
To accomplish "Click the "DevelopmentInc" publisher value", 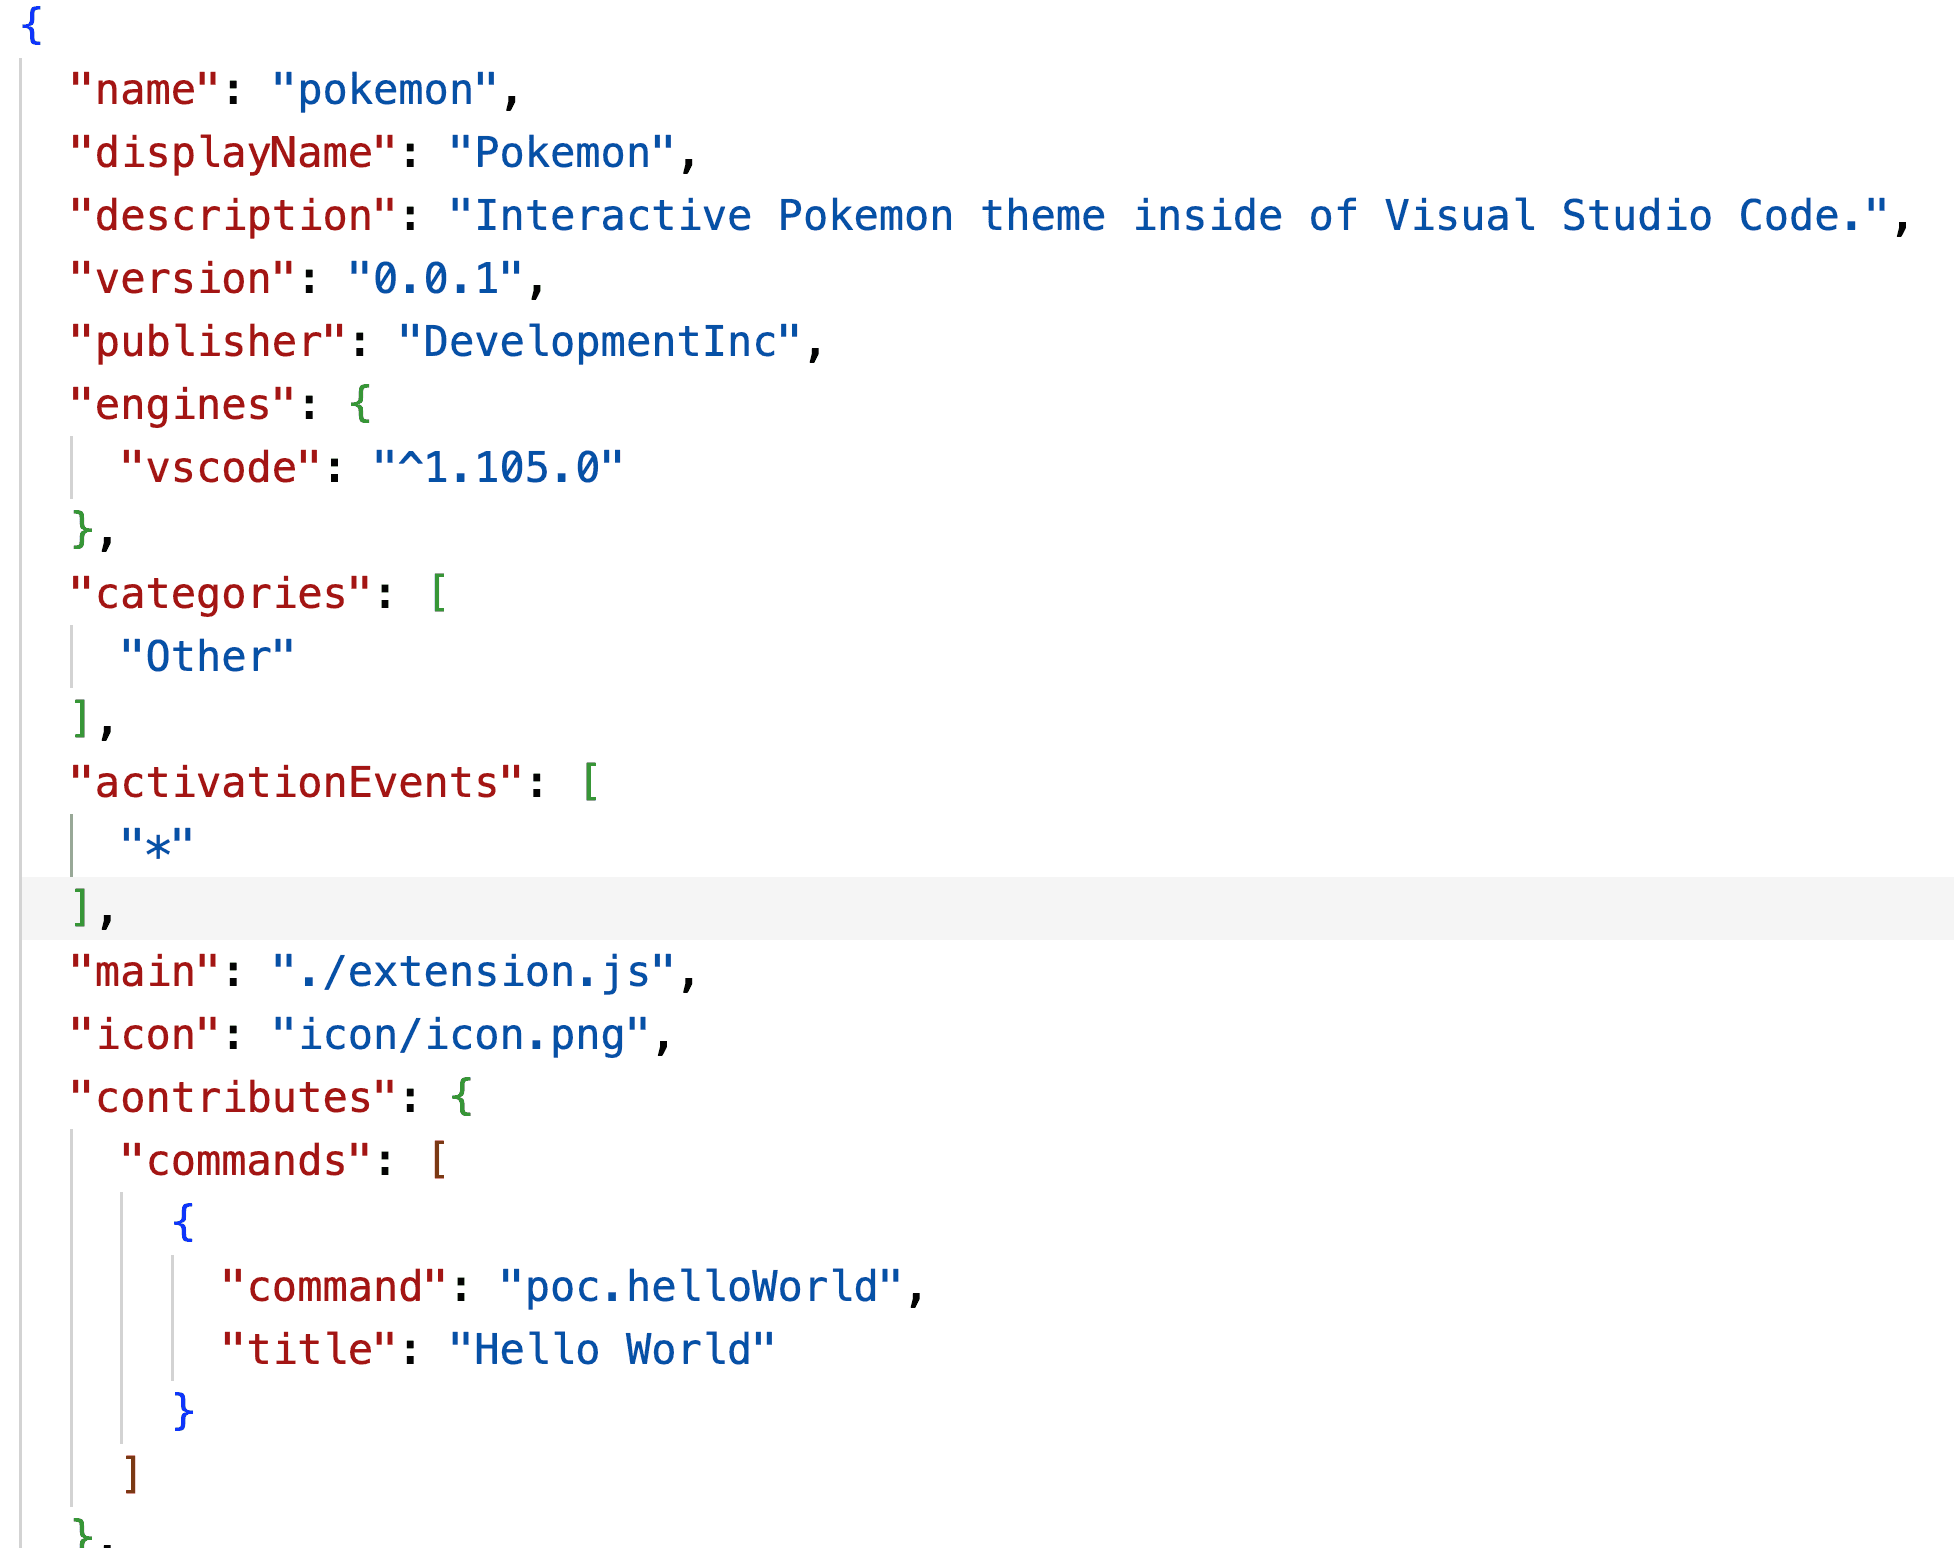I will [599, 343].
